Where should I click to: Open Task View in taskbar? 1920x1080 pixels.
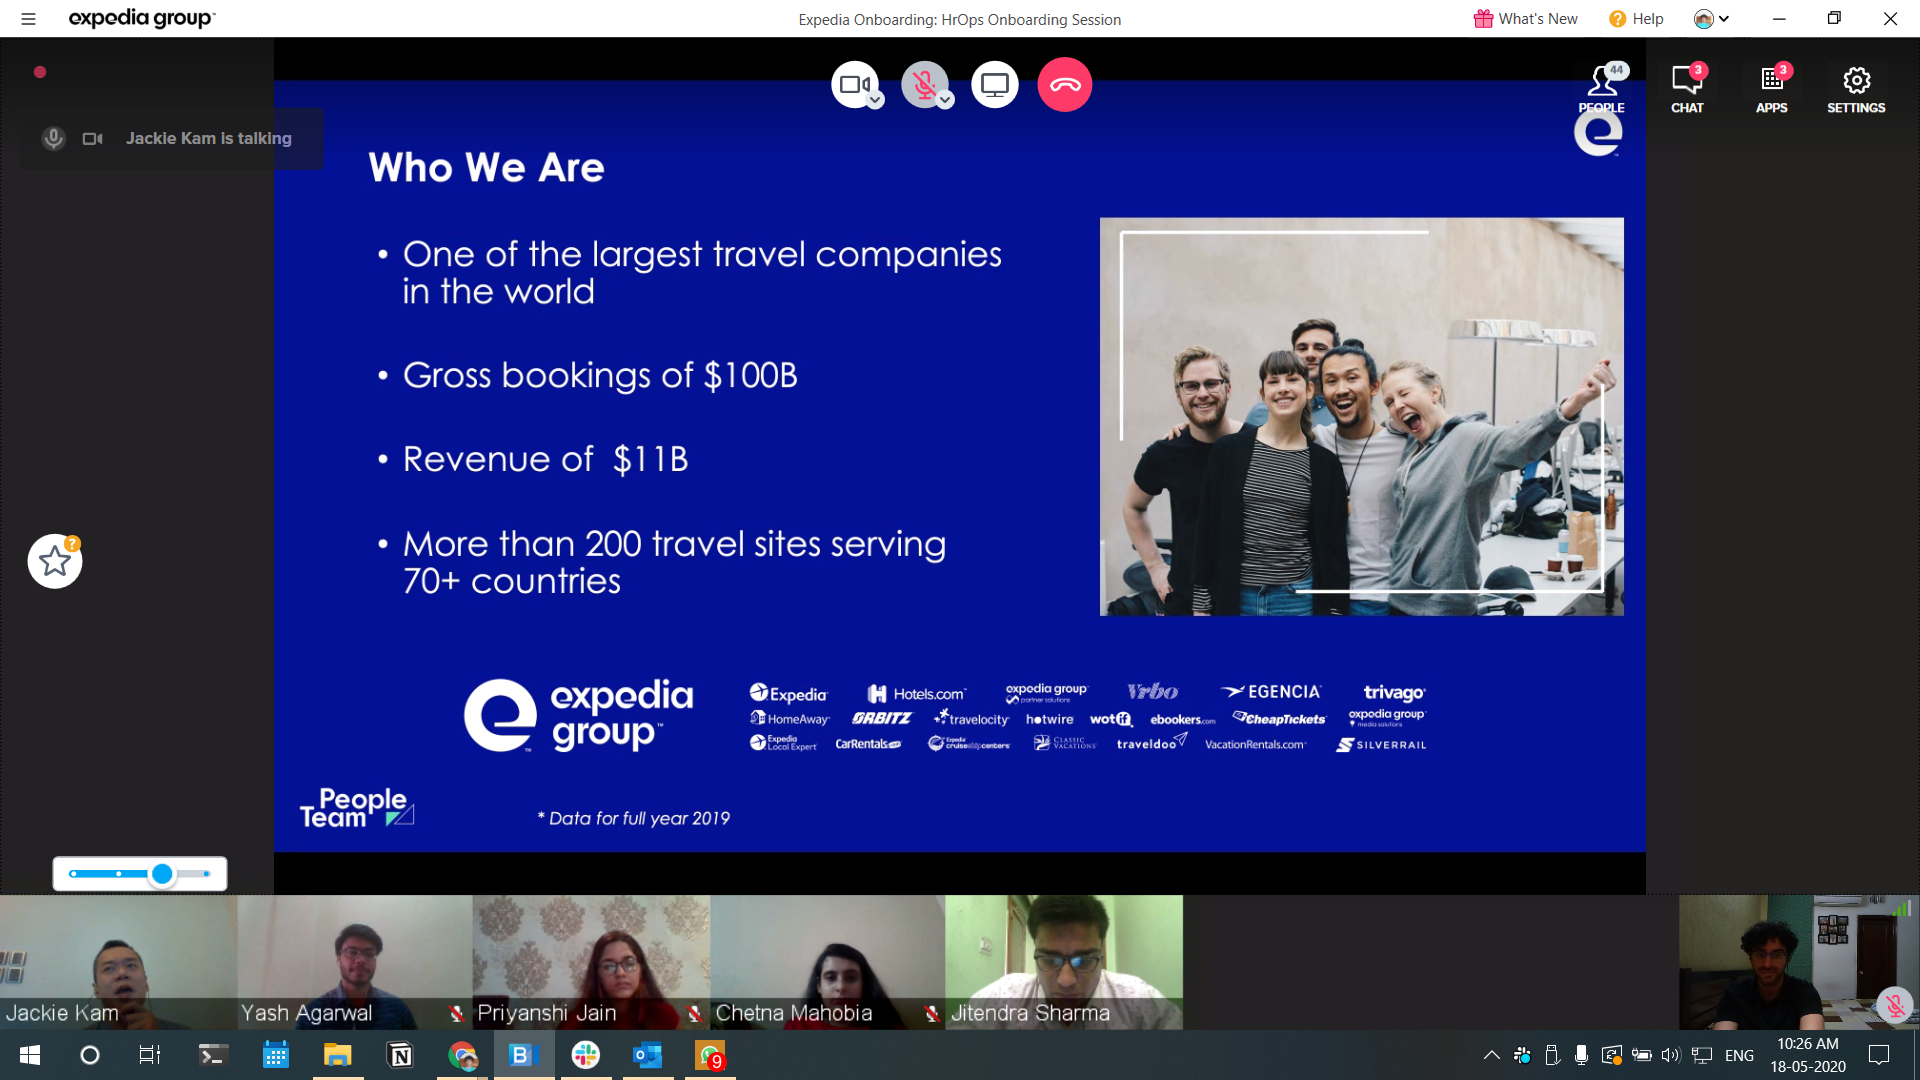point(150,1055)
